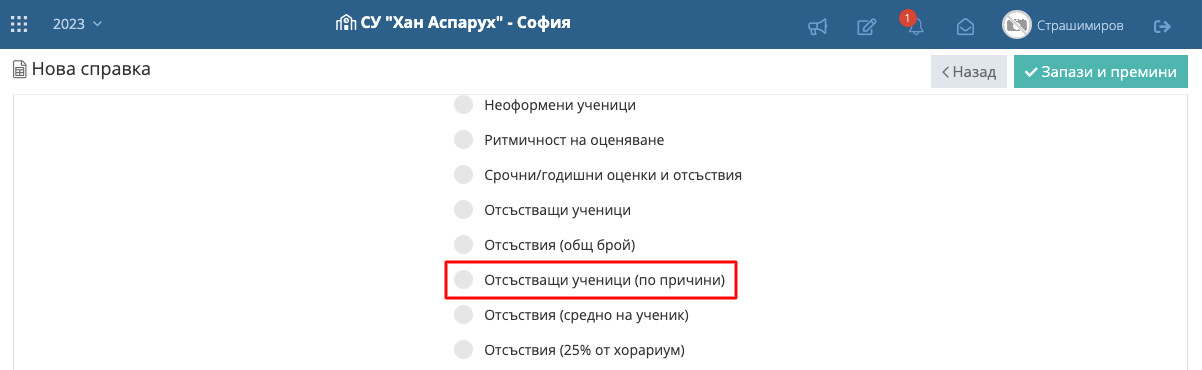Open the messages envelope icon
Screen dimensions: 1202x370
click(x=965, y=26)
